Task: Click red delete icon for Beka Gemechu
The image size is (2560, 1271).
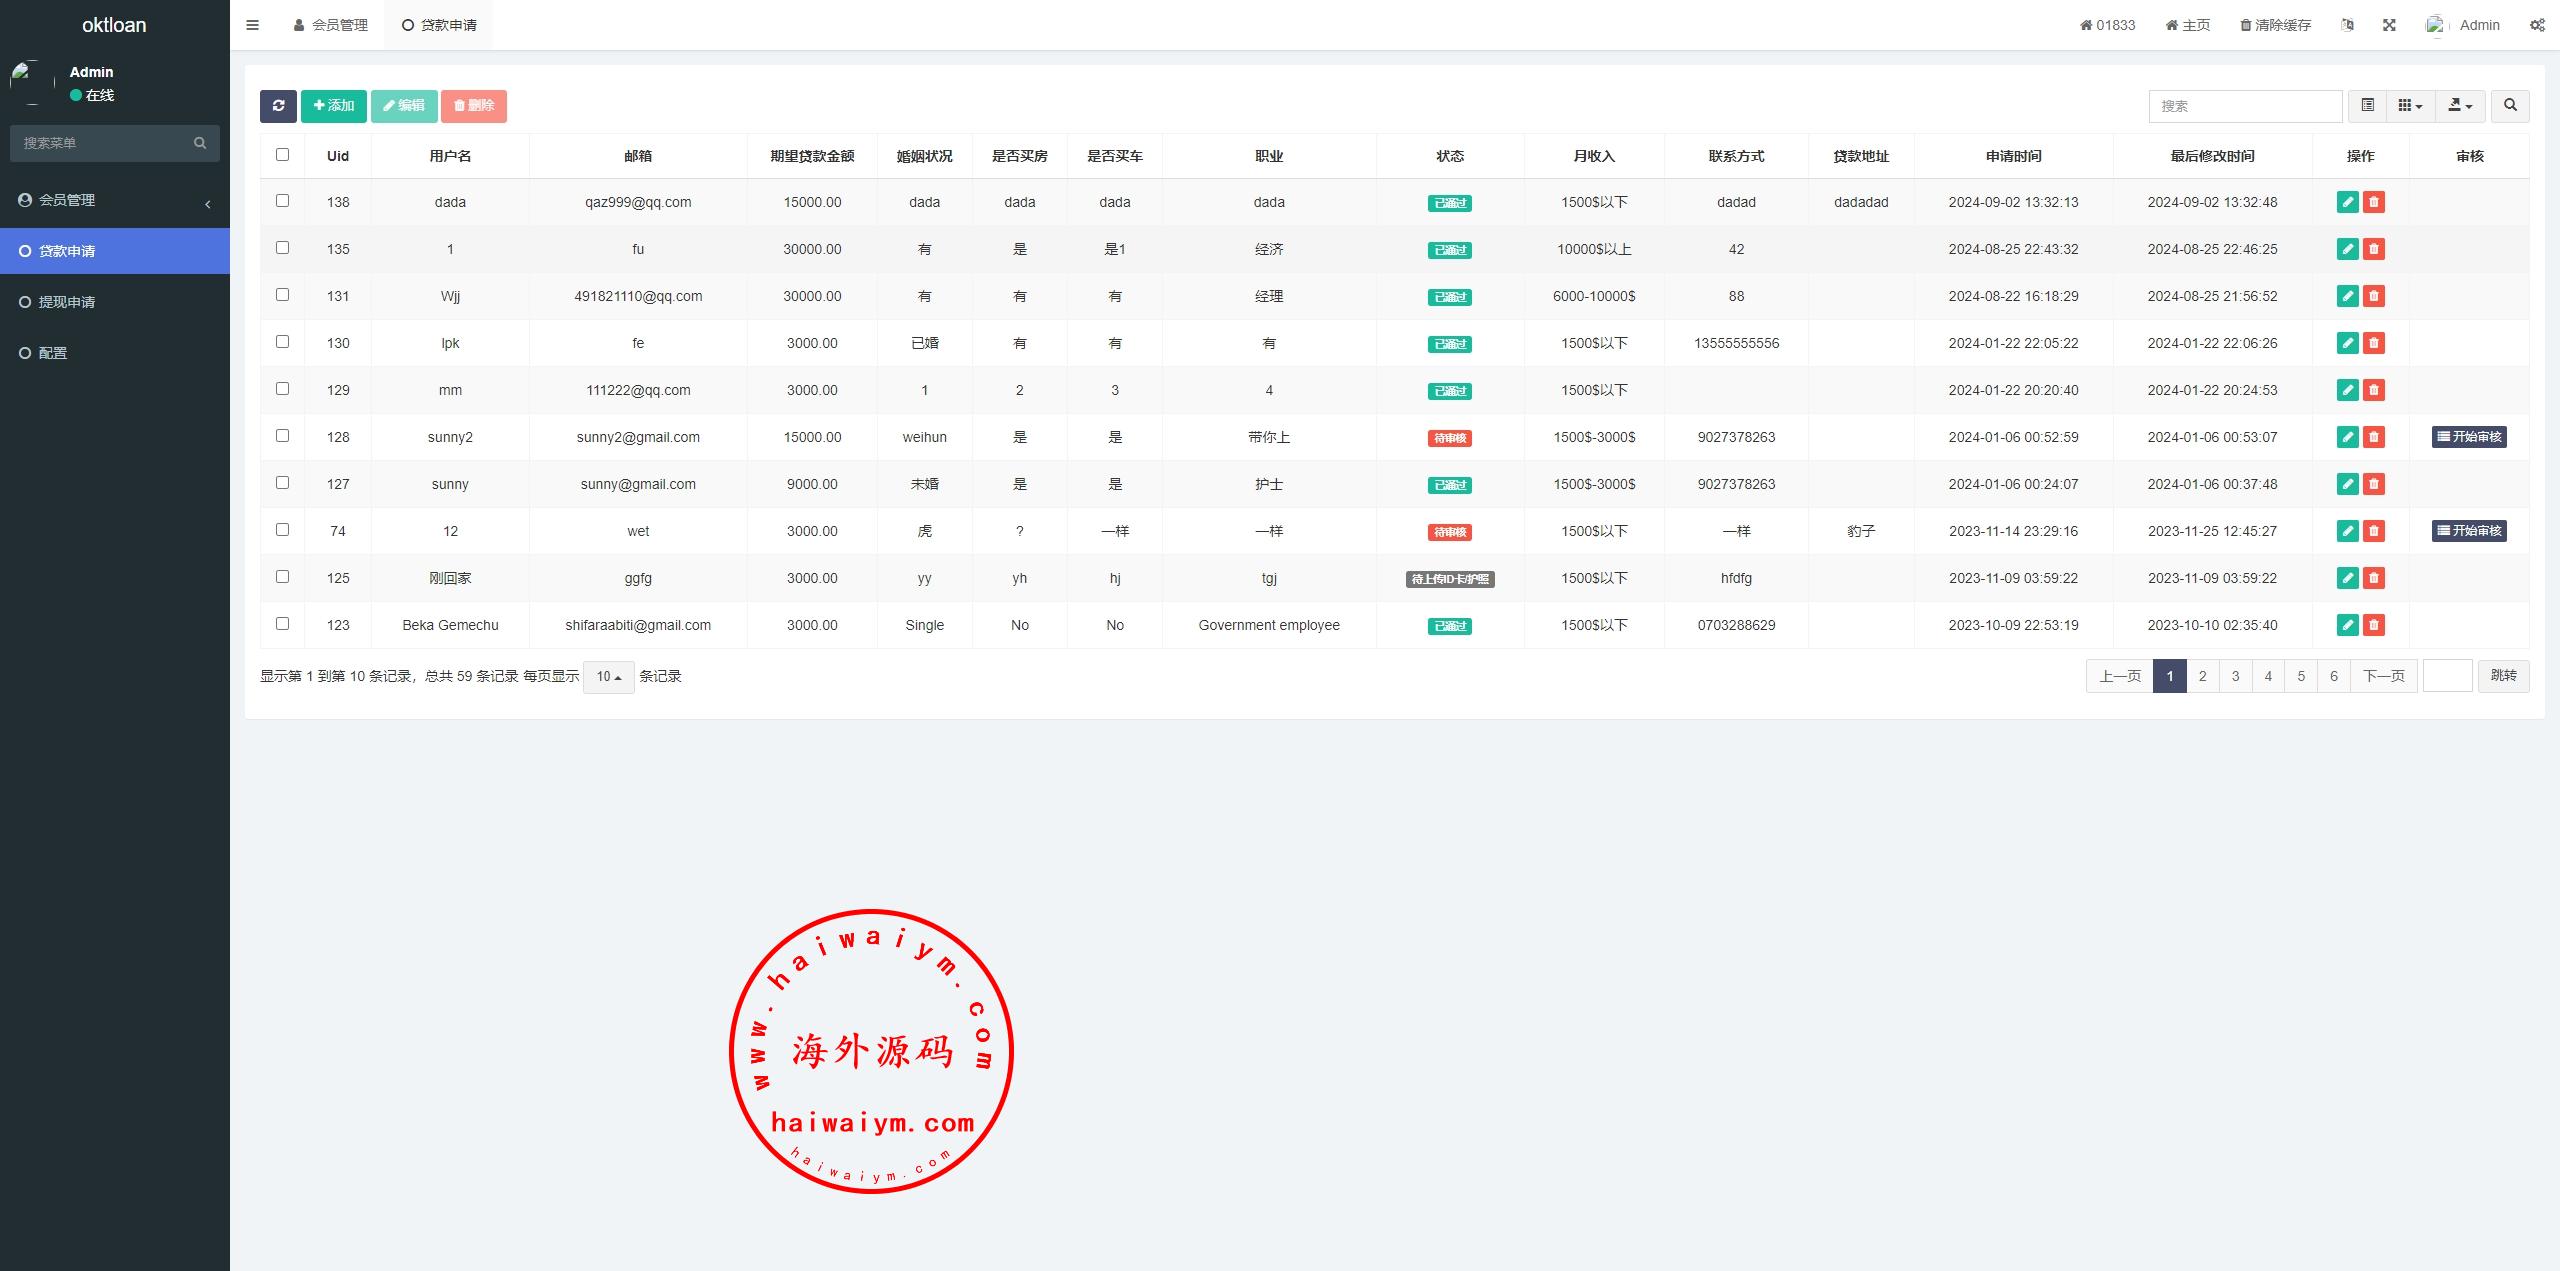Action: tap(2374, 625)
